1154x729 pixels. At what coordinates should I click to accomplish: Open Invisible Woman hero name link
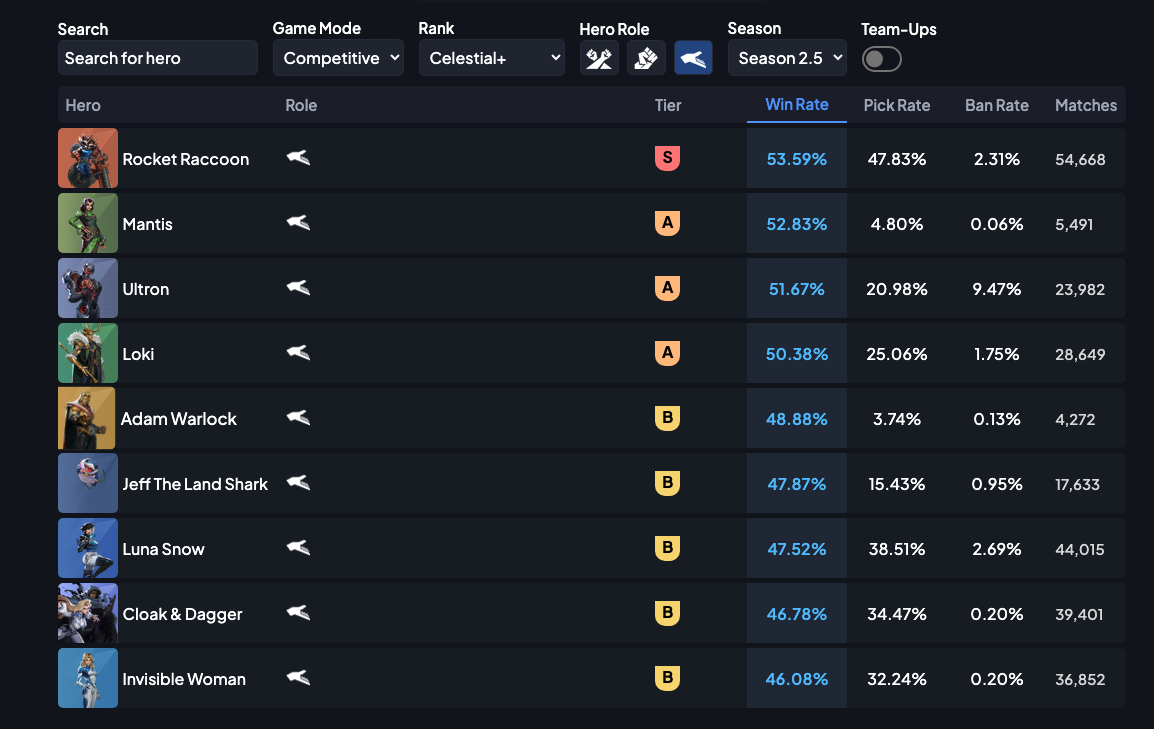(184, 679)
